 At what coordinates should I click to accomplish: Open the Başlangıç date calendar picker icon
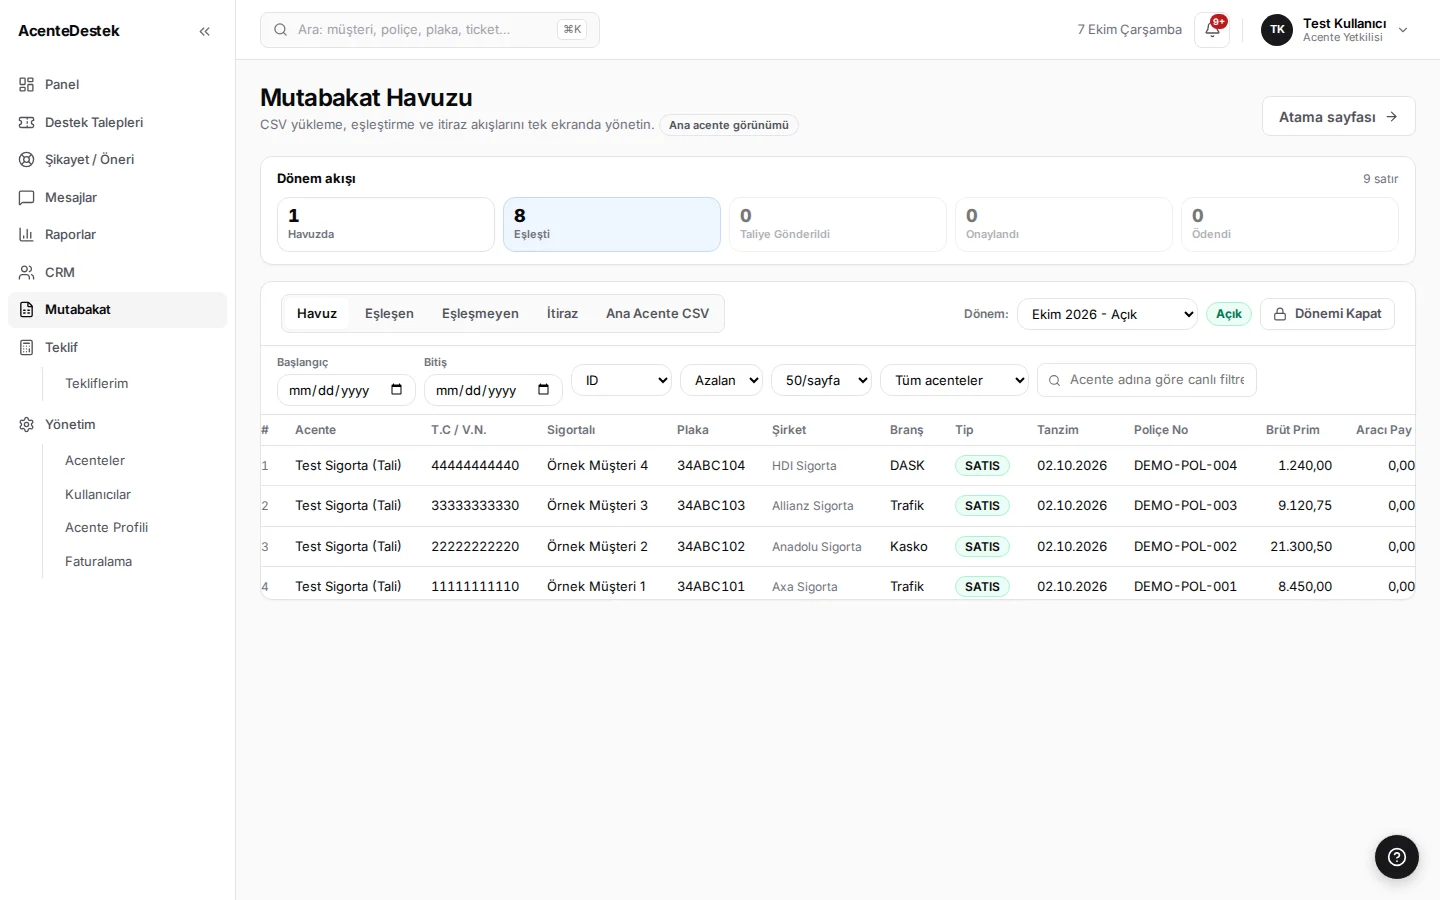[x=397, y=390]
